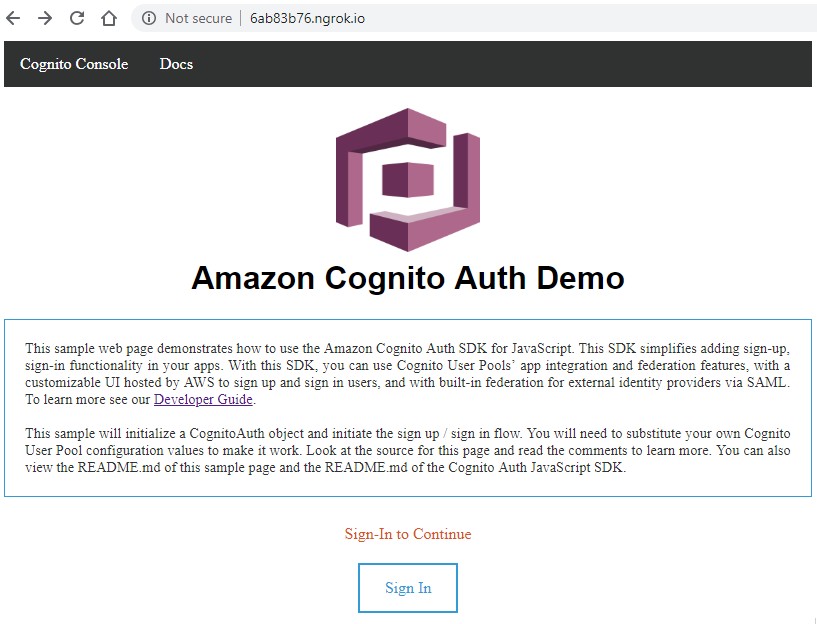
Task: Click the Sign-In to Continue text
Action: click(x=407, y=534)
